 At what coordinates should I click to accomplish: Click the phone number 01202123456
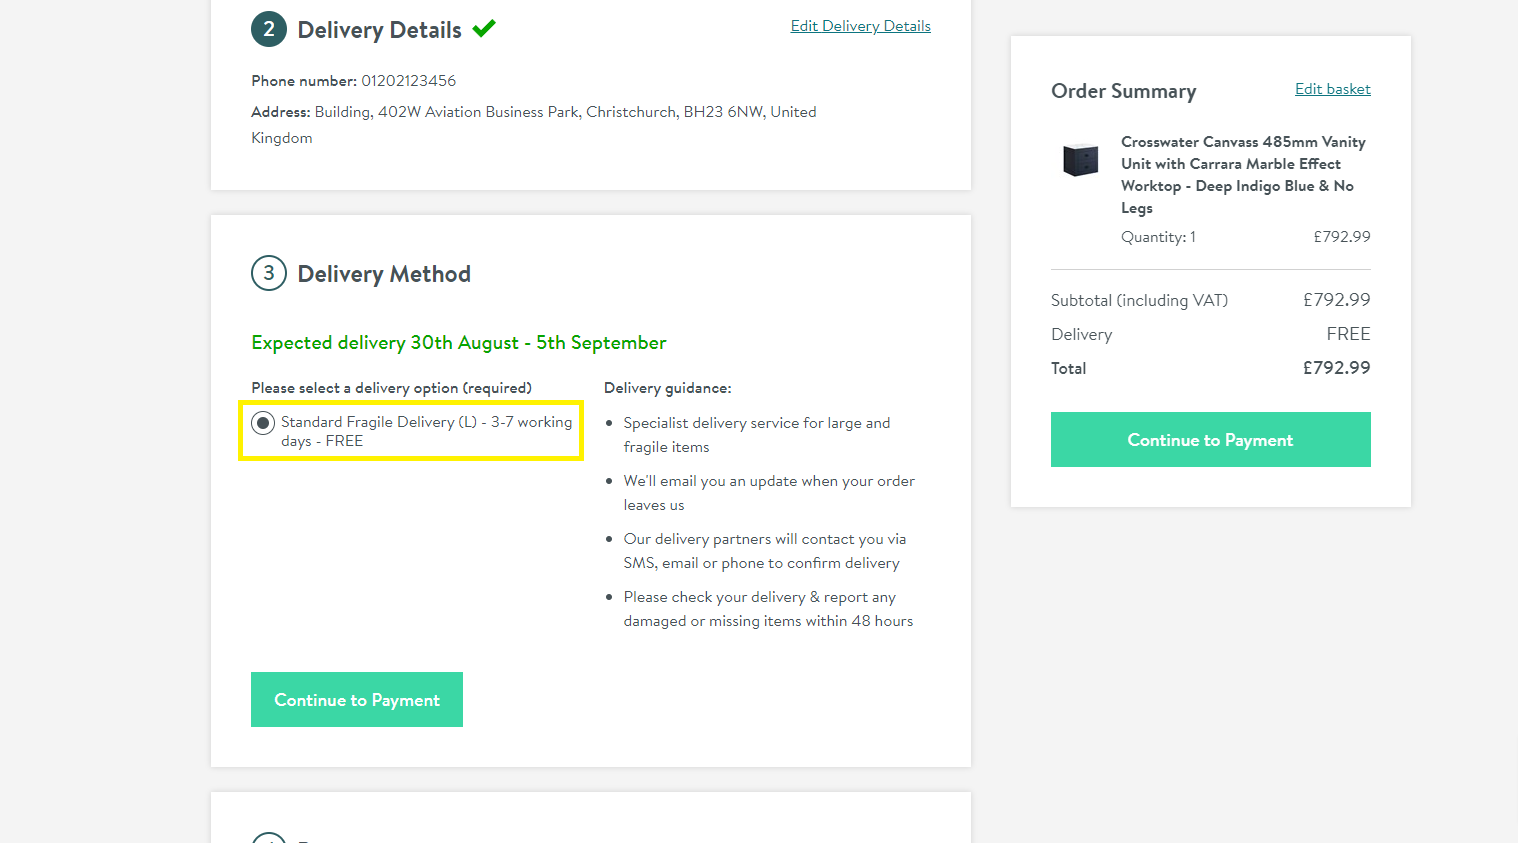[x=408, y=81]
